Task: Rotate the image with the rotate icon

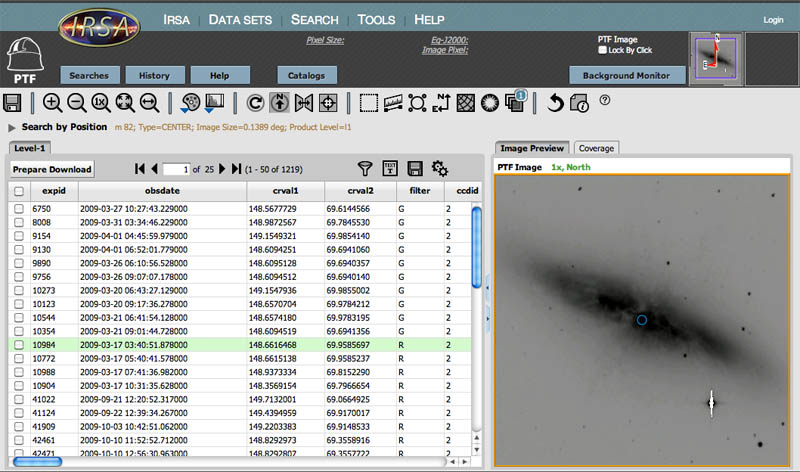Action: tap(254, 102)
